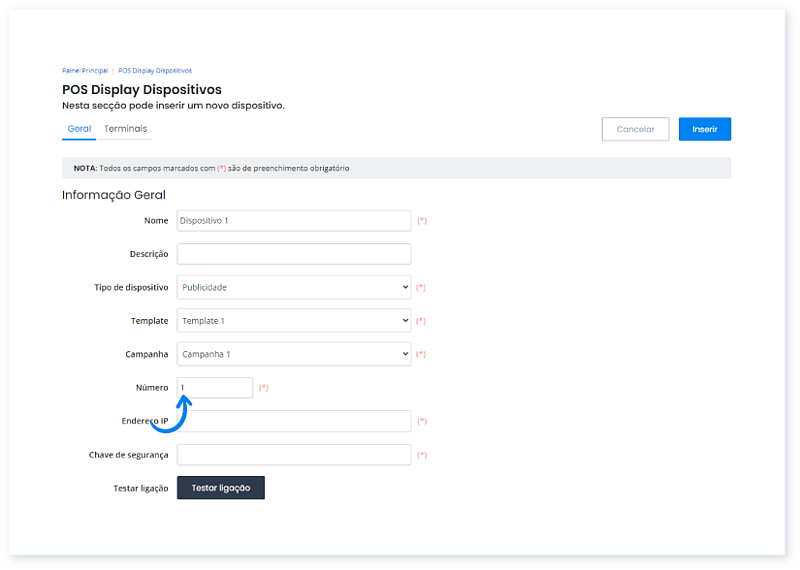This screenshot has width=800, height=570.
Task: Click the blue curved arrow annotation
Action: (172, 414)
